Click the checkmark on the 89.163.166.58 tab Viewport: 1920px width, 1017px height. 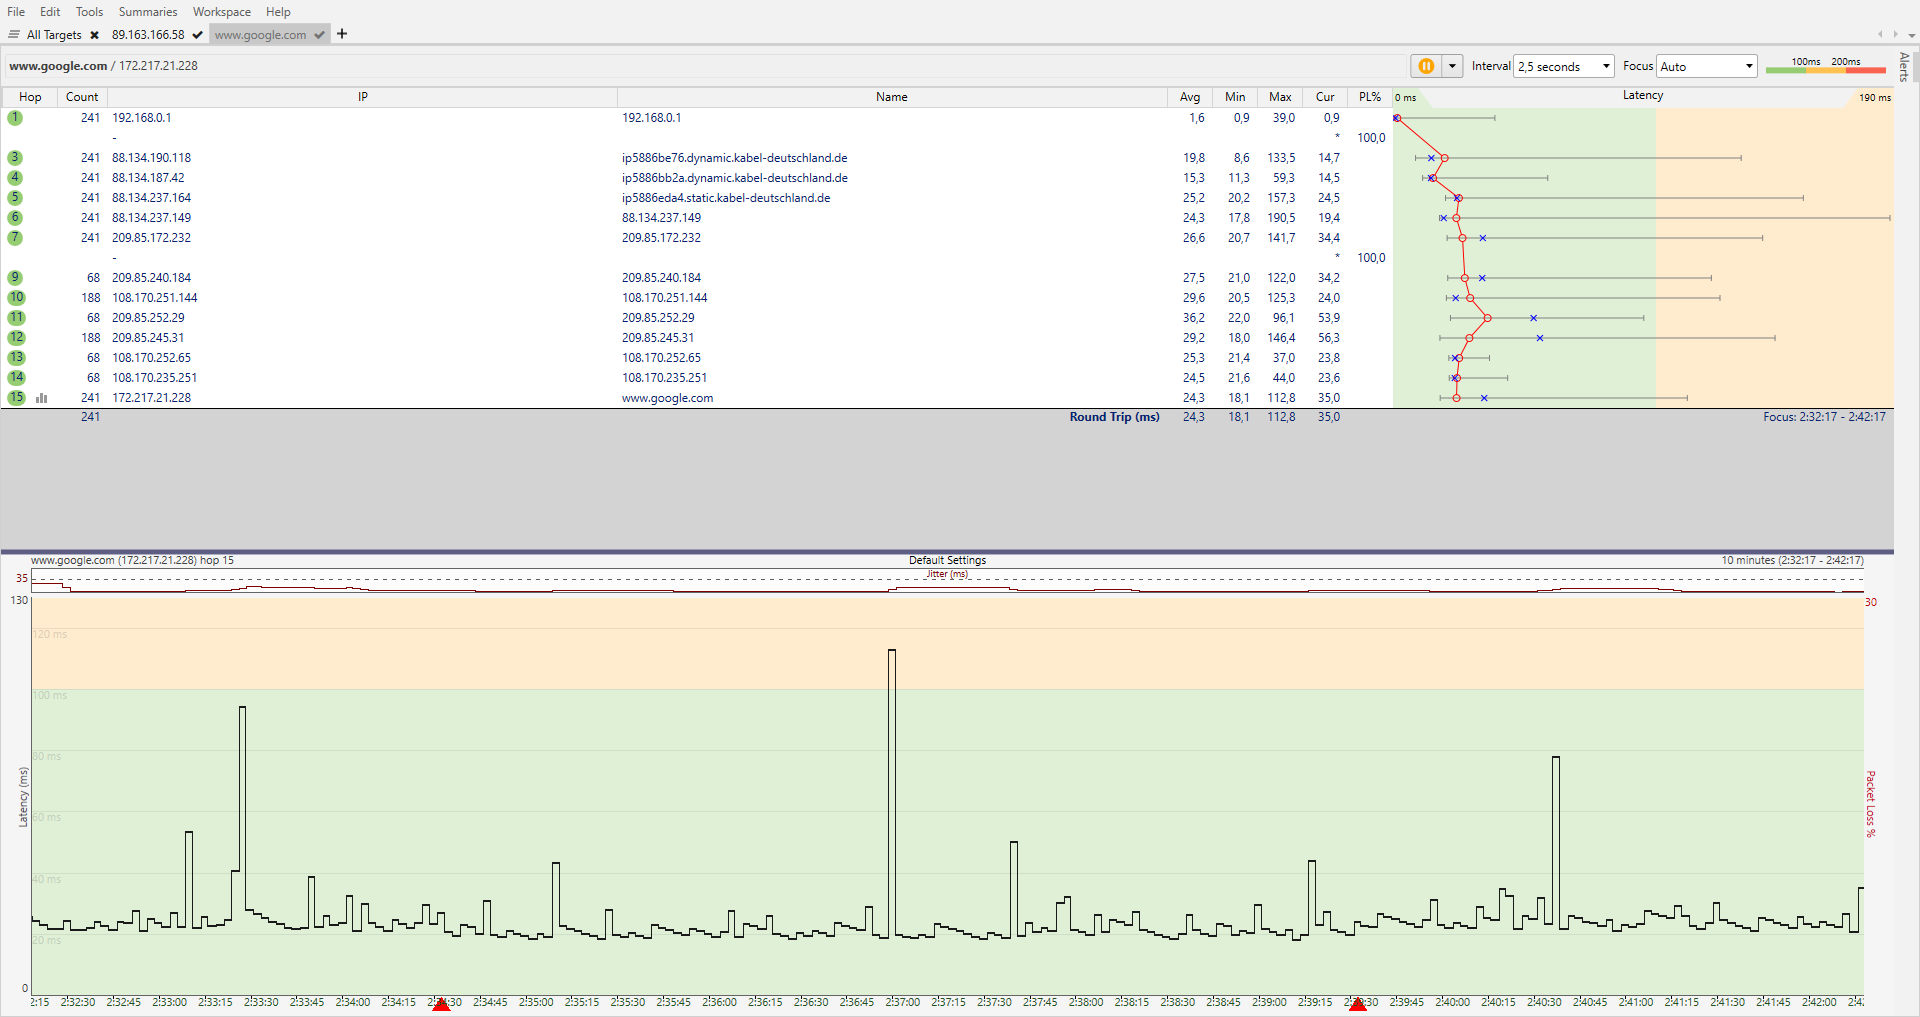pos(198,34)
